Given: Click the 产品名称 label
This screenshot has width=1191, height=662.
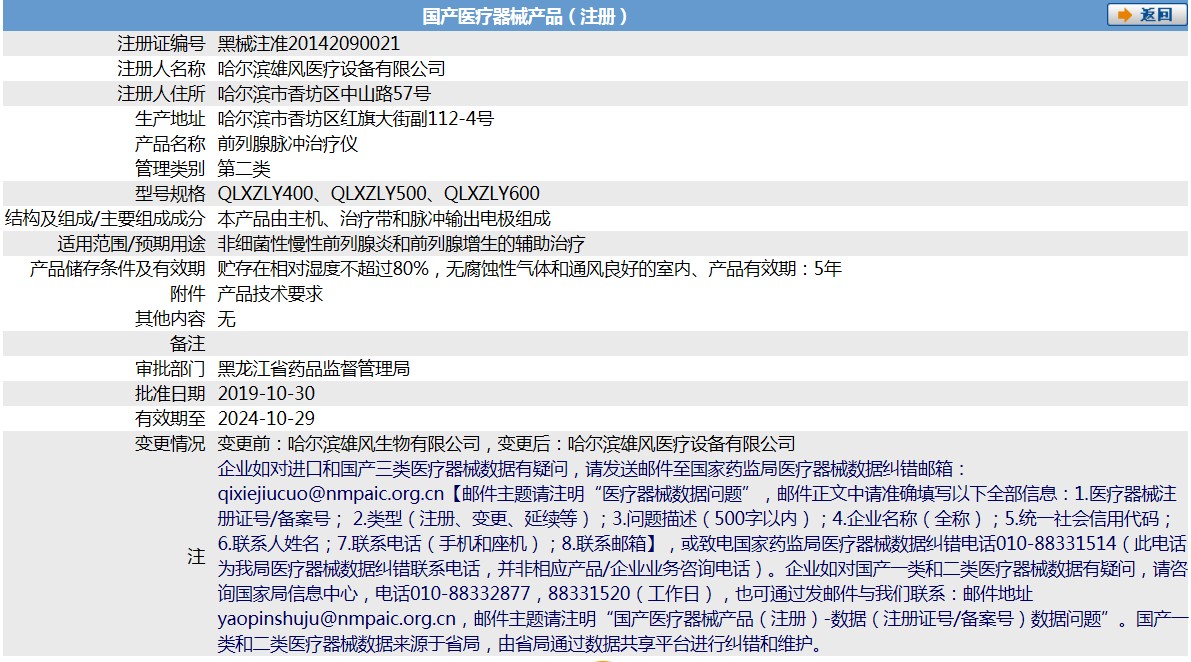Looking at the screenshot, I should pyautogui.click(x=170, y=144).
